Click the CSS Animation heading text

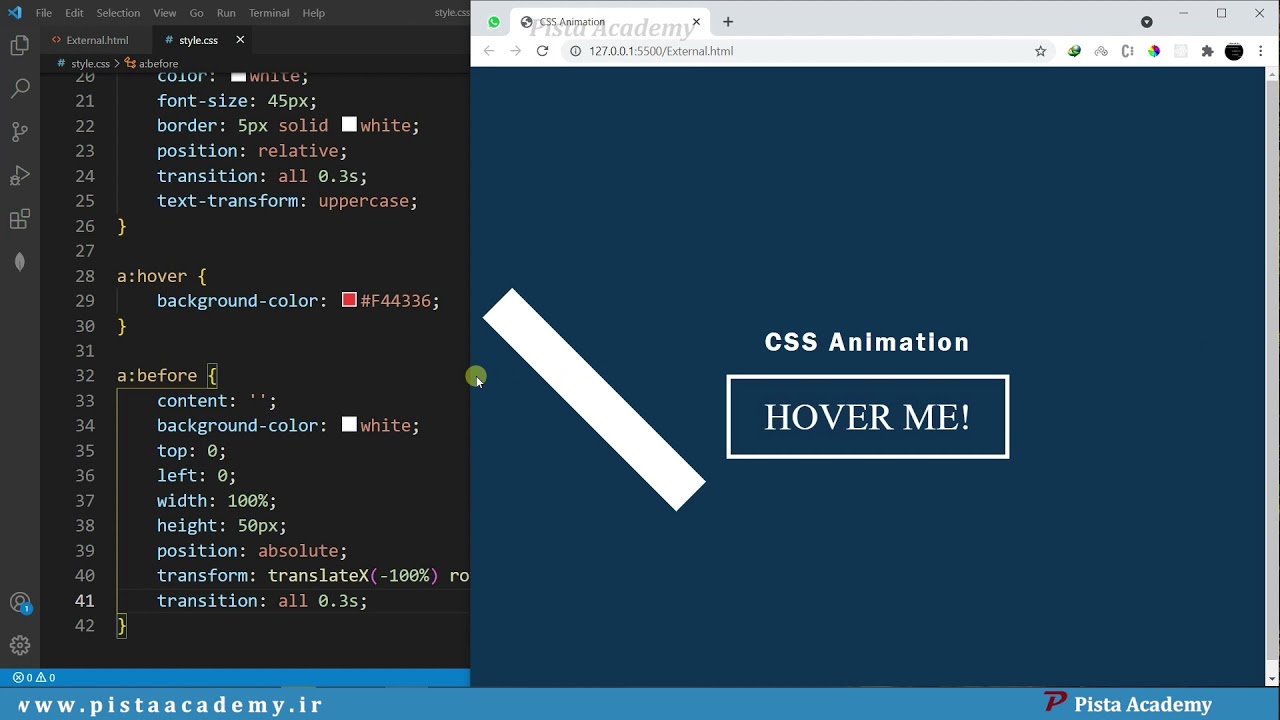pos(867,342)
